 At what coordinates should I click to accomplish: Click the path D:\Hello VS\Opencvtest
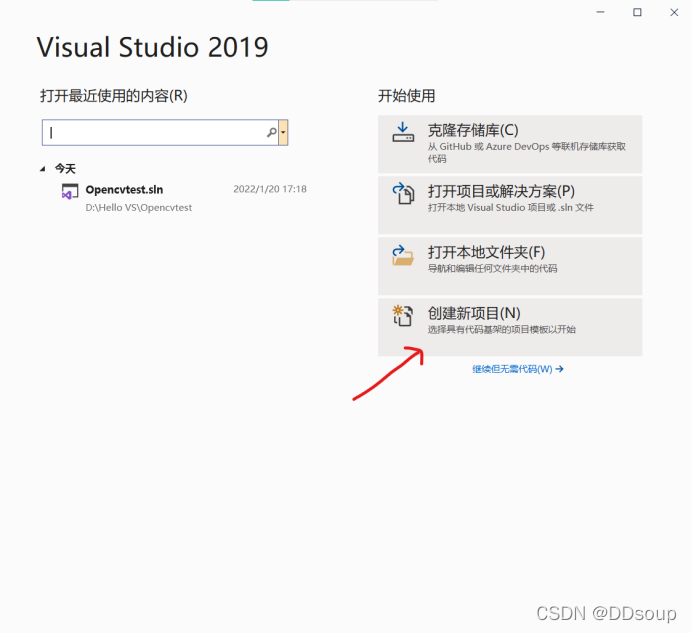[139, 207]
